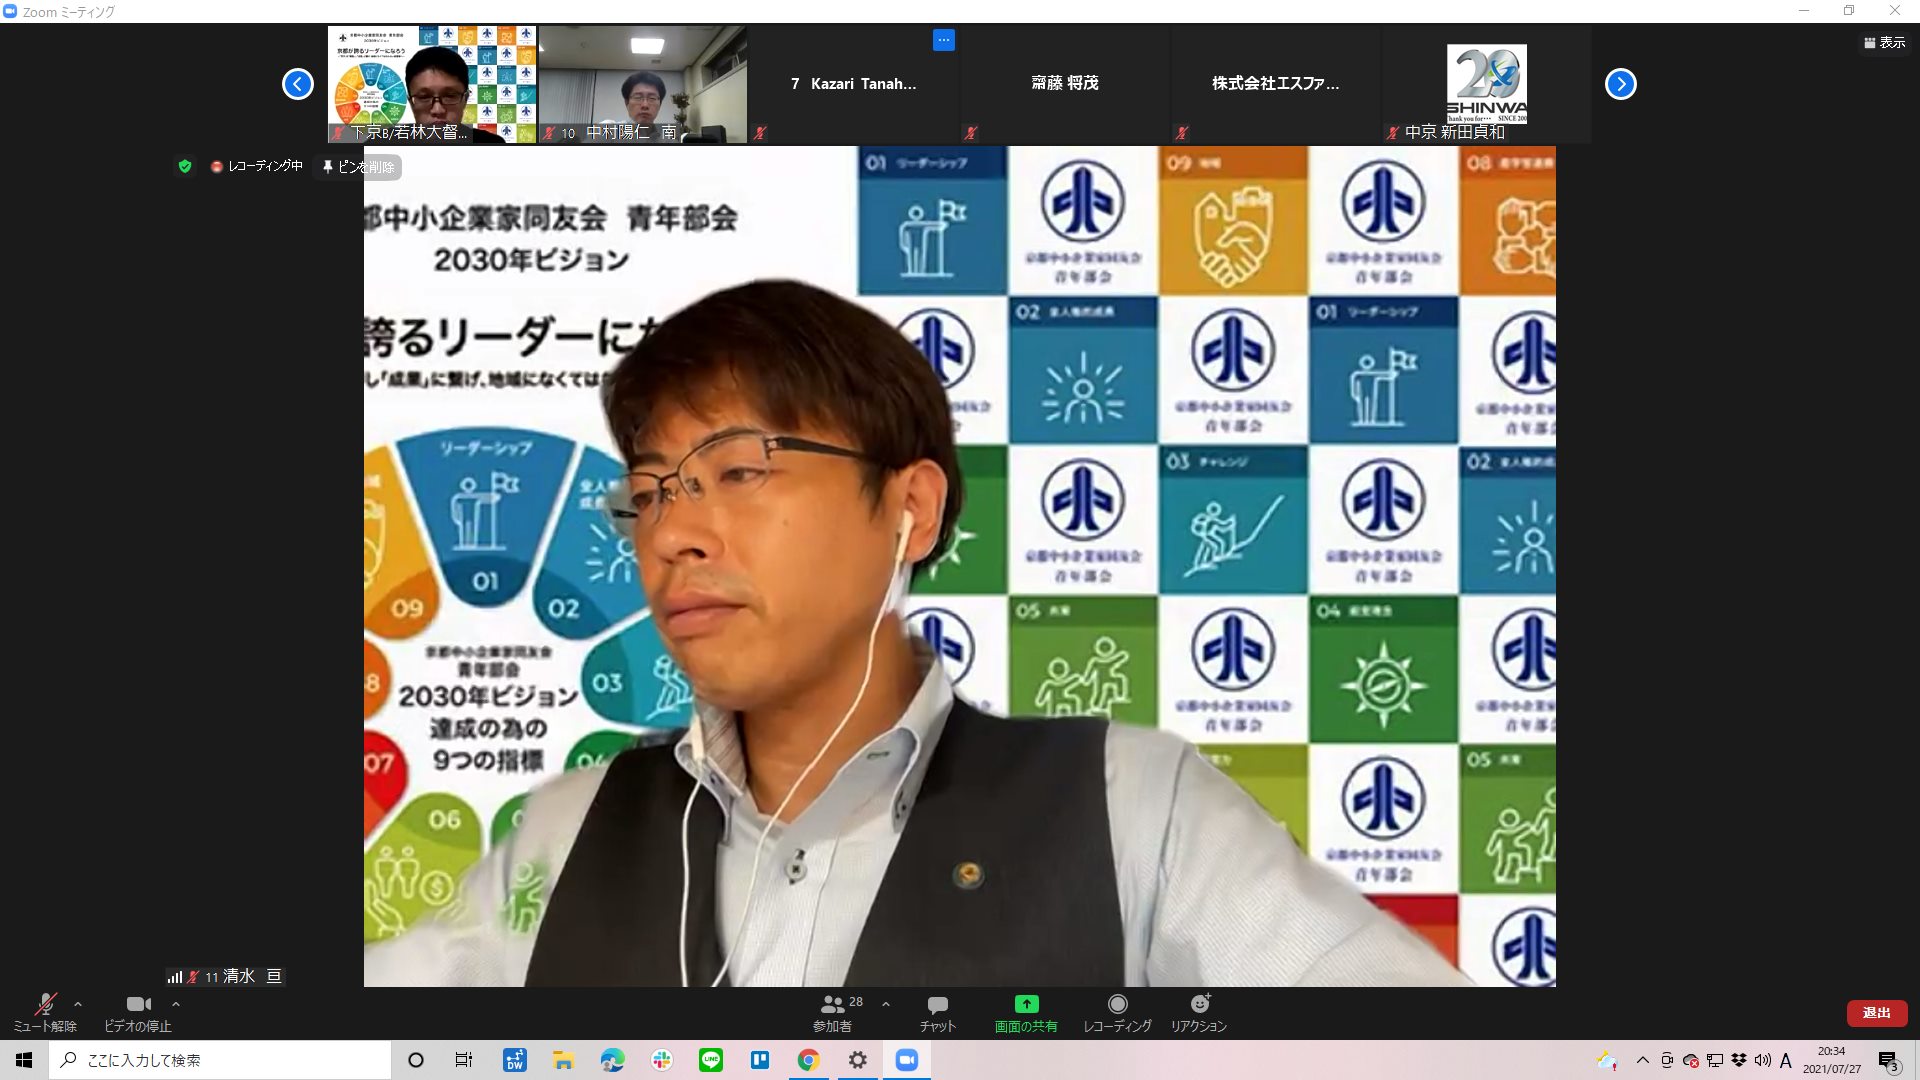Start 画面の共有 screen sharing
1920x1080 pixels.
click(x=1026, y=1013)
